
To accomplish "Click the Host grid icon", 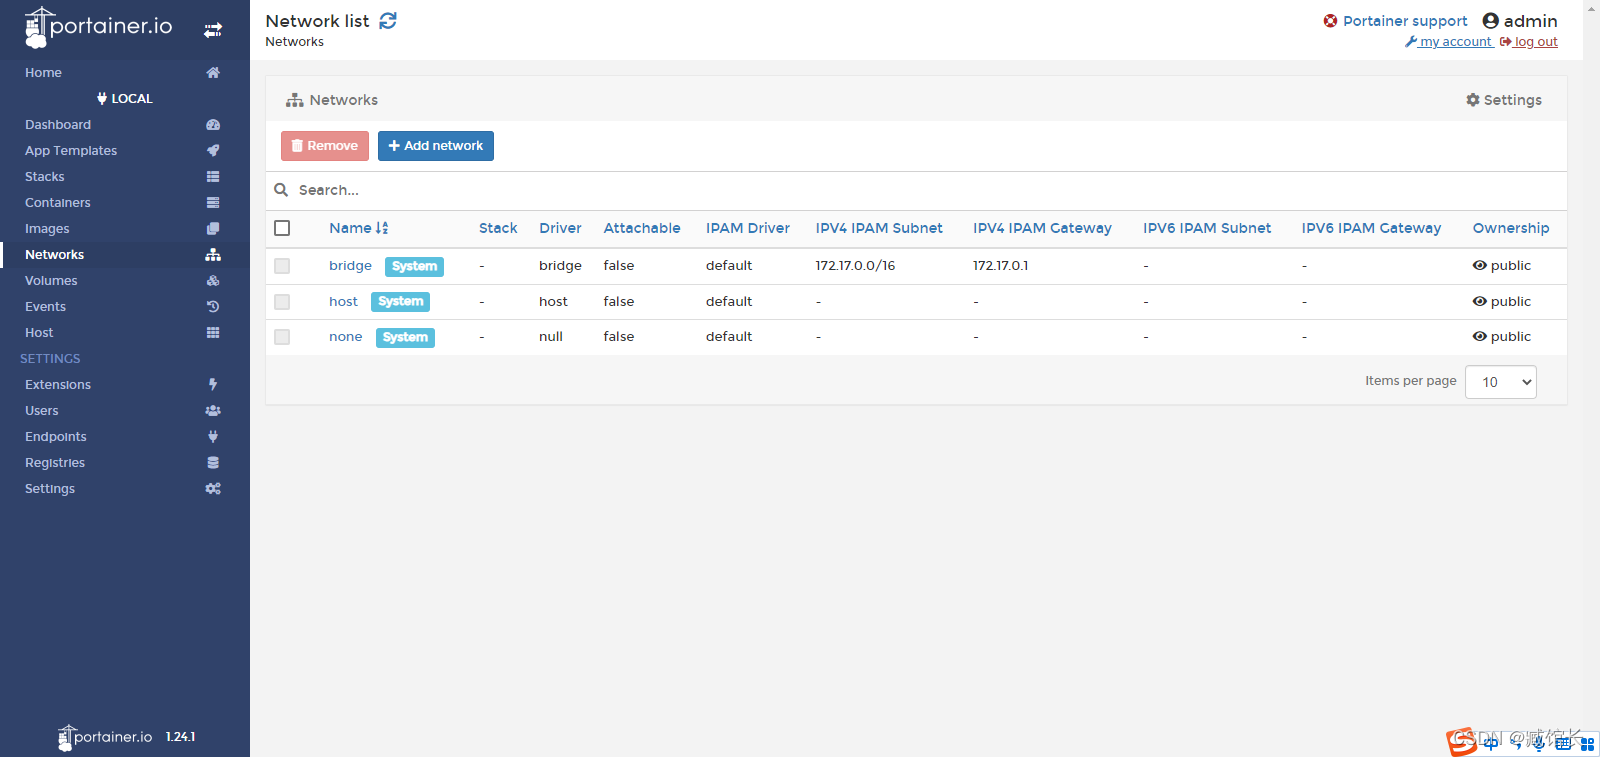I will coord(213,332).
